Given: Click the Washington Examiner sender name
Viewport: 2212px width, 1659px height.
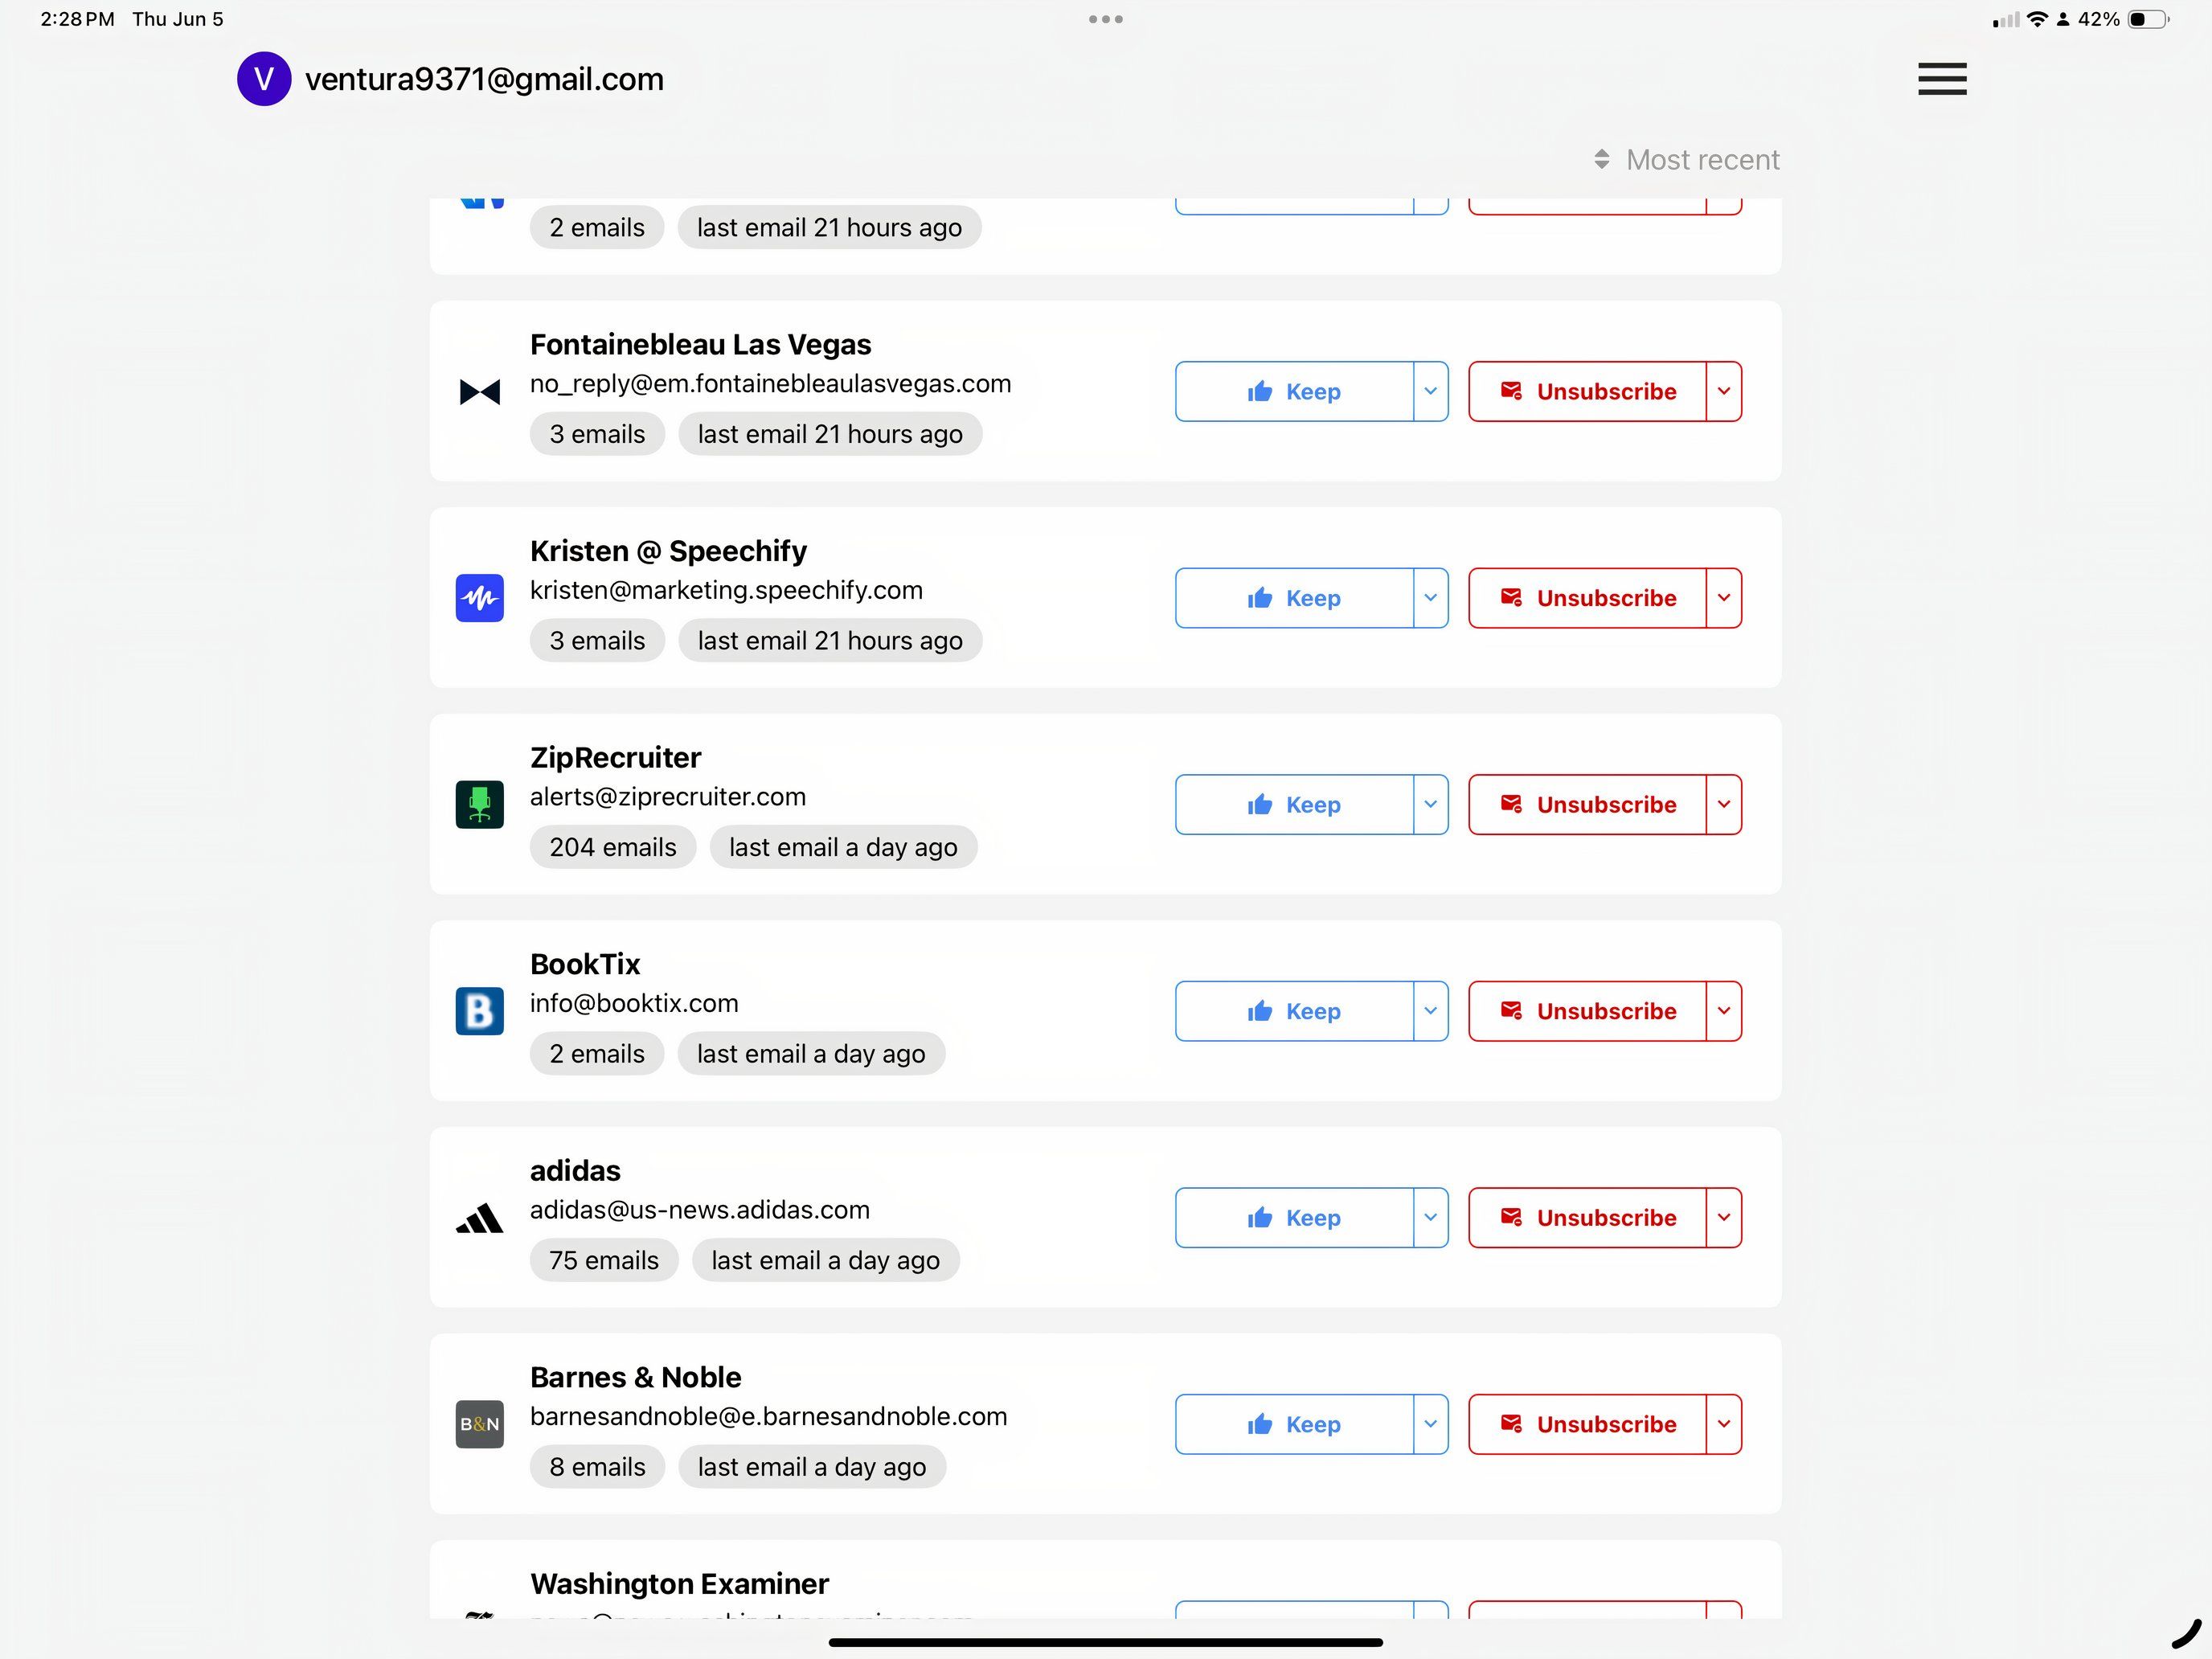Looking at the screenshot, I should click(x=680, y=1583).
